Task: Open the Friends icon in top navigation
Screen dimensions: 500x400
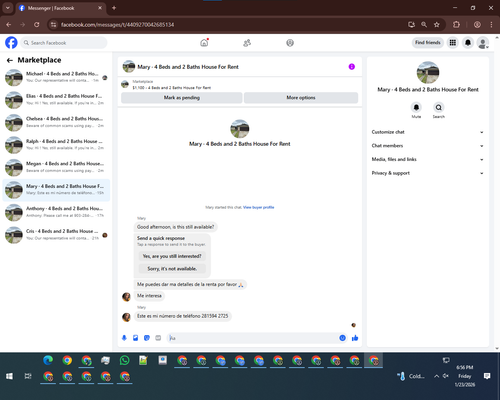Action: pos(247,43)
